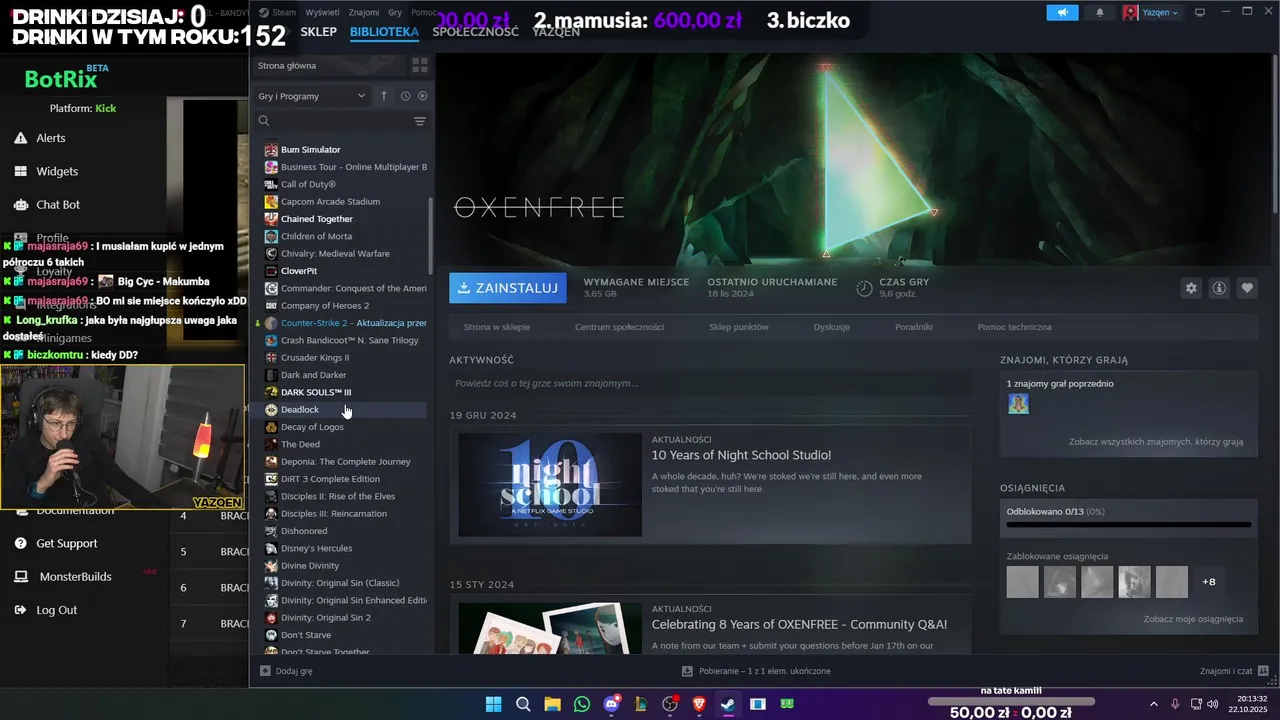Click the library search magnifier icon
Screen dimensions: 1280x720
coord(264,121)
